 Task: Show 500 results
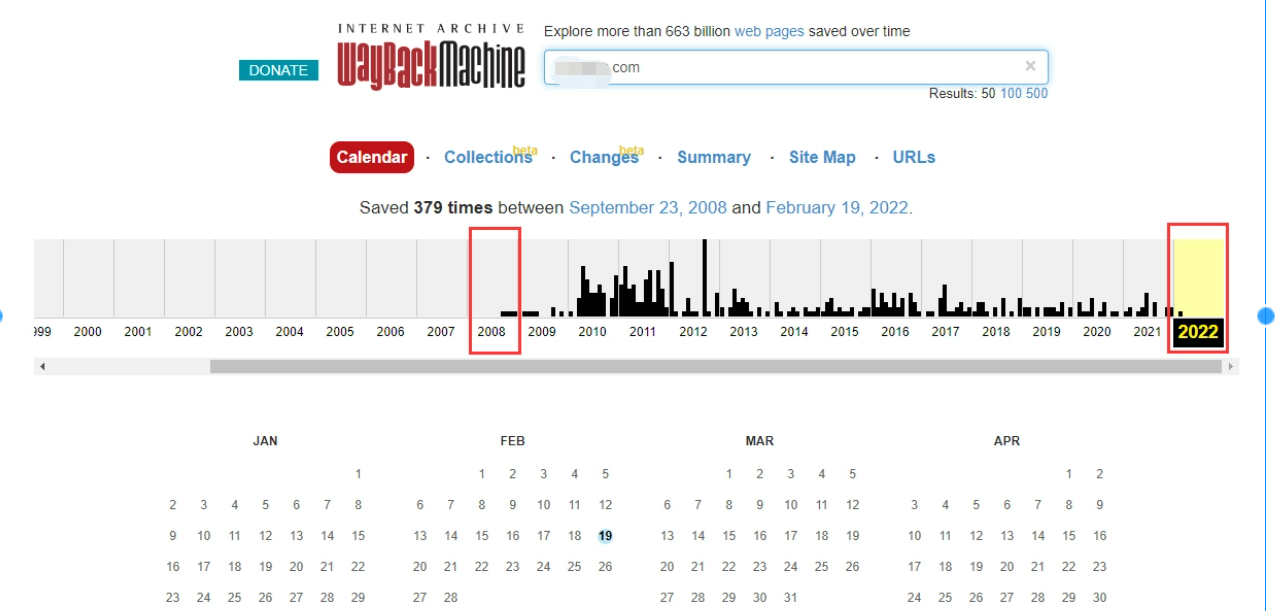[x=1037, y=93]
